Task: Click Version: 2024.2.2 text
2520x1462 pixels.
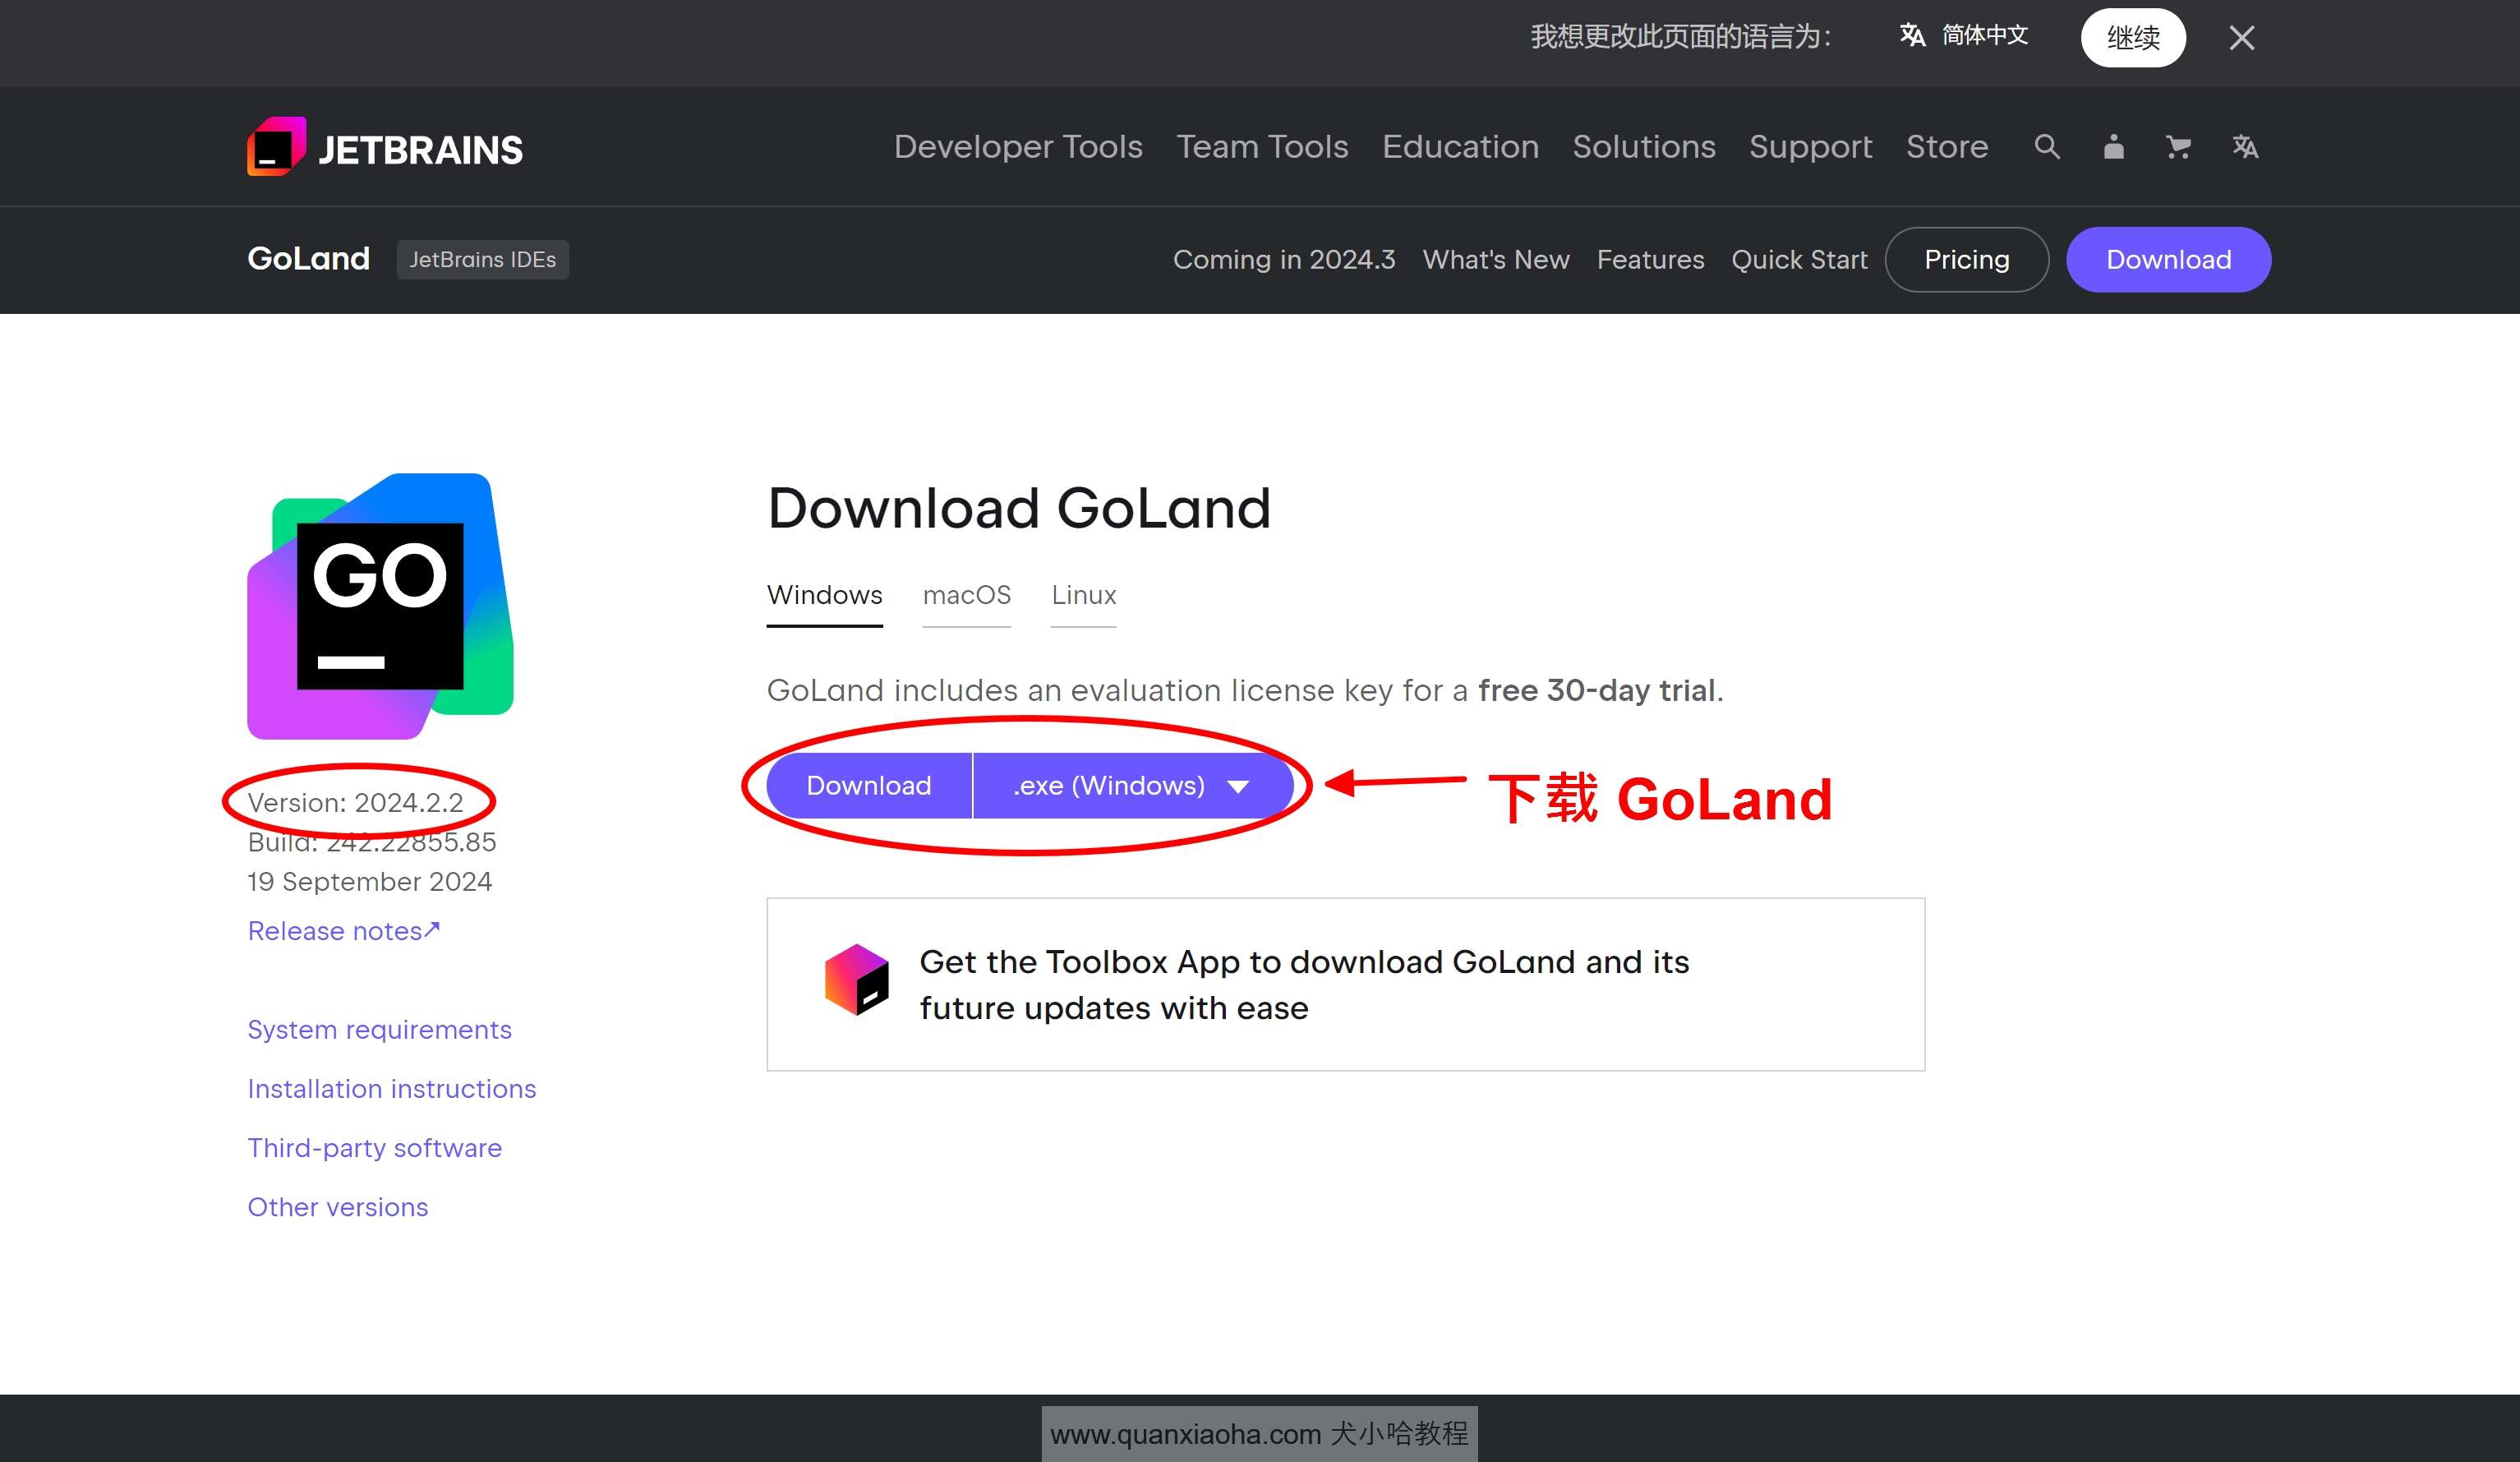Action: (355, 803)
